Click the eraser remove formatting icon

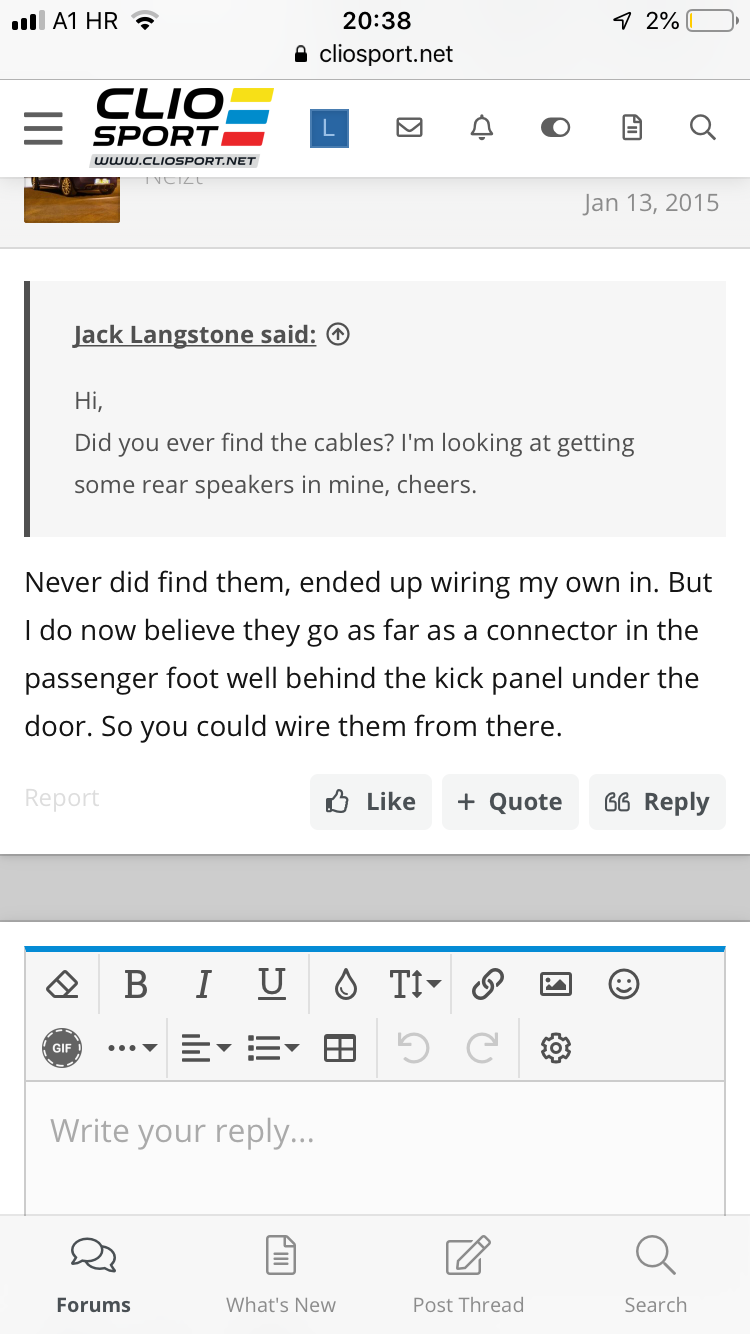pyautogui.click(x=62, y=985)
